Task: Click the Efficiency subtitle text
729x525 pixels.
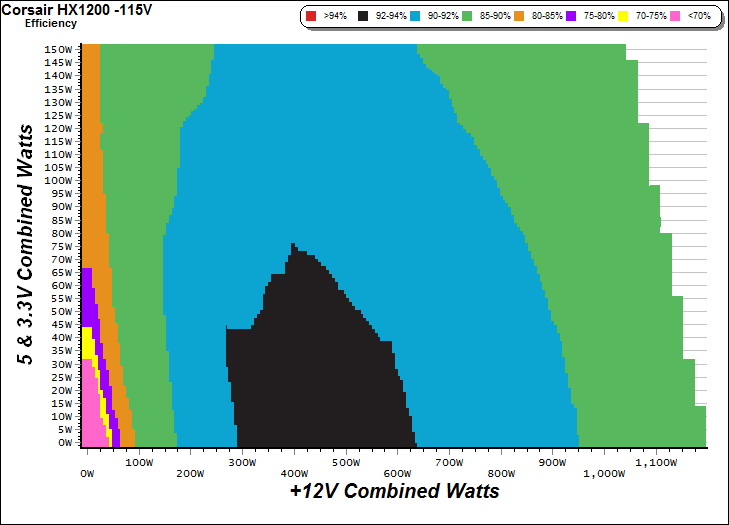Action: coord(50,22)
